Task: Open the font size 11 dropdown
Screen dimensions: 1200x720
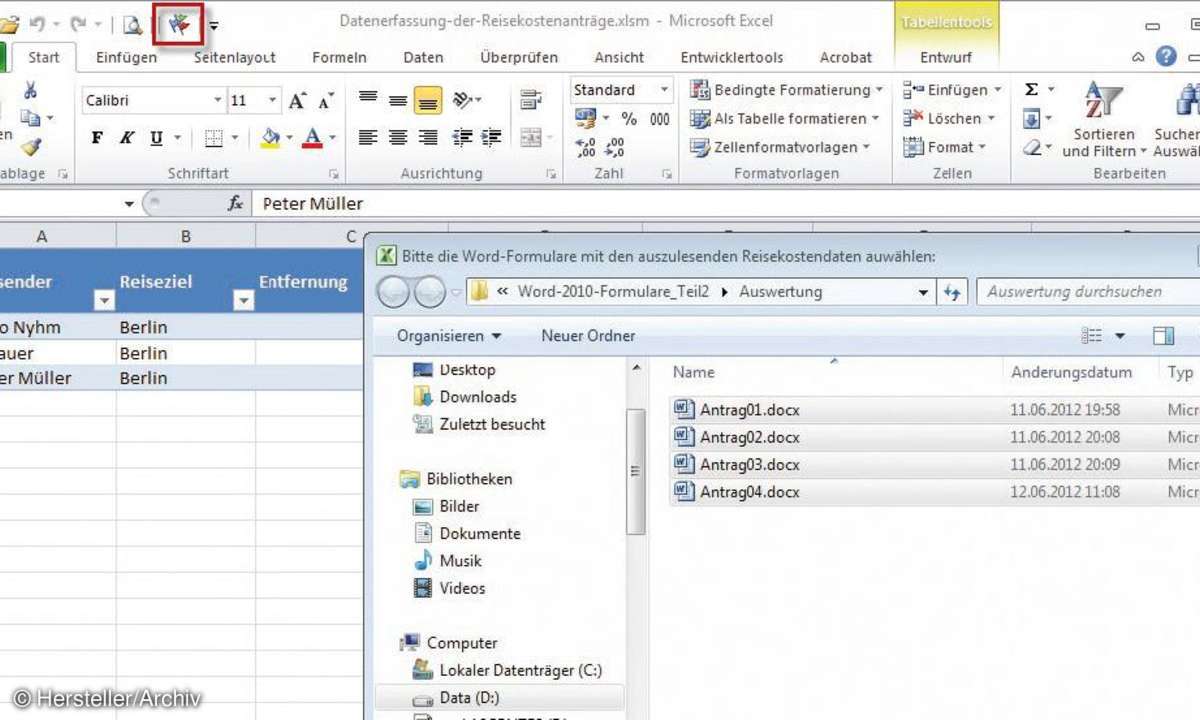Action: tap(273, 101)
